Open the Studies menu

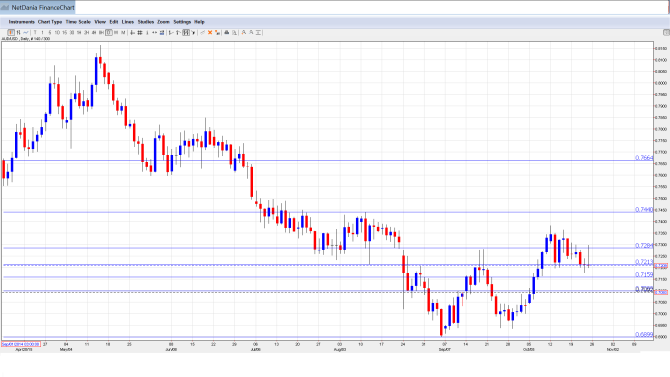click(146, 22)
